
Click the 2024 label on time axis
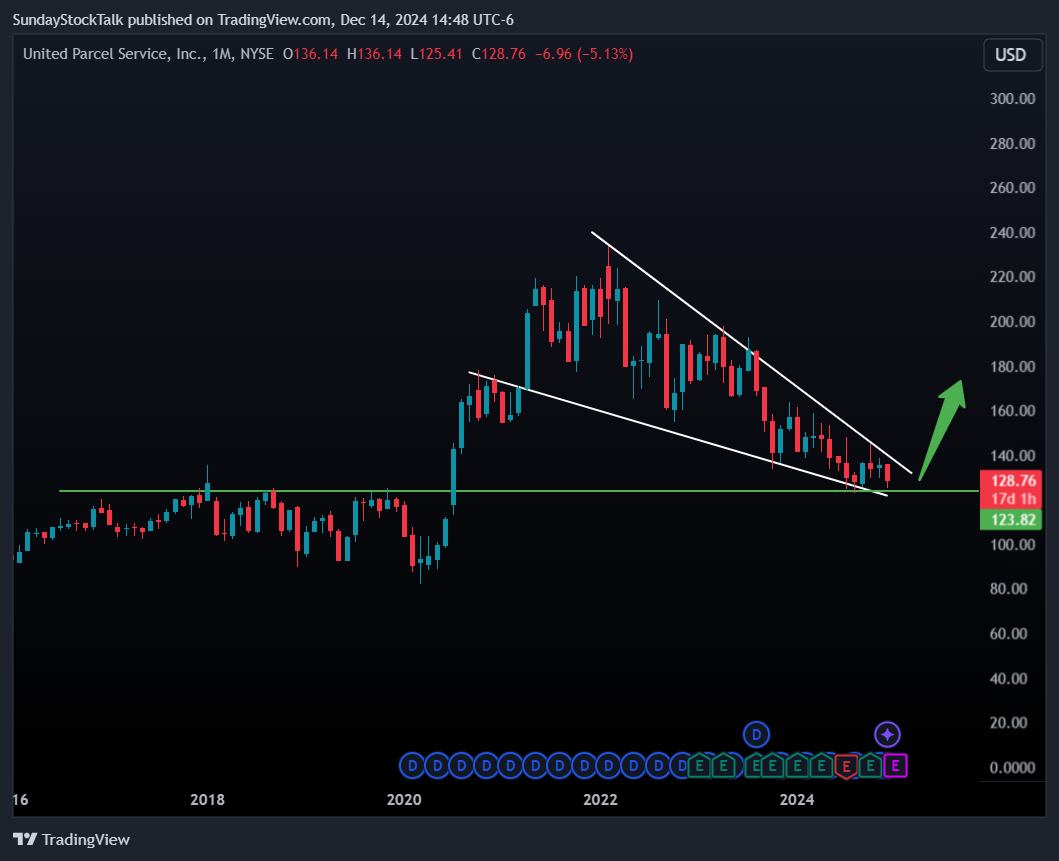coord(797,800)
